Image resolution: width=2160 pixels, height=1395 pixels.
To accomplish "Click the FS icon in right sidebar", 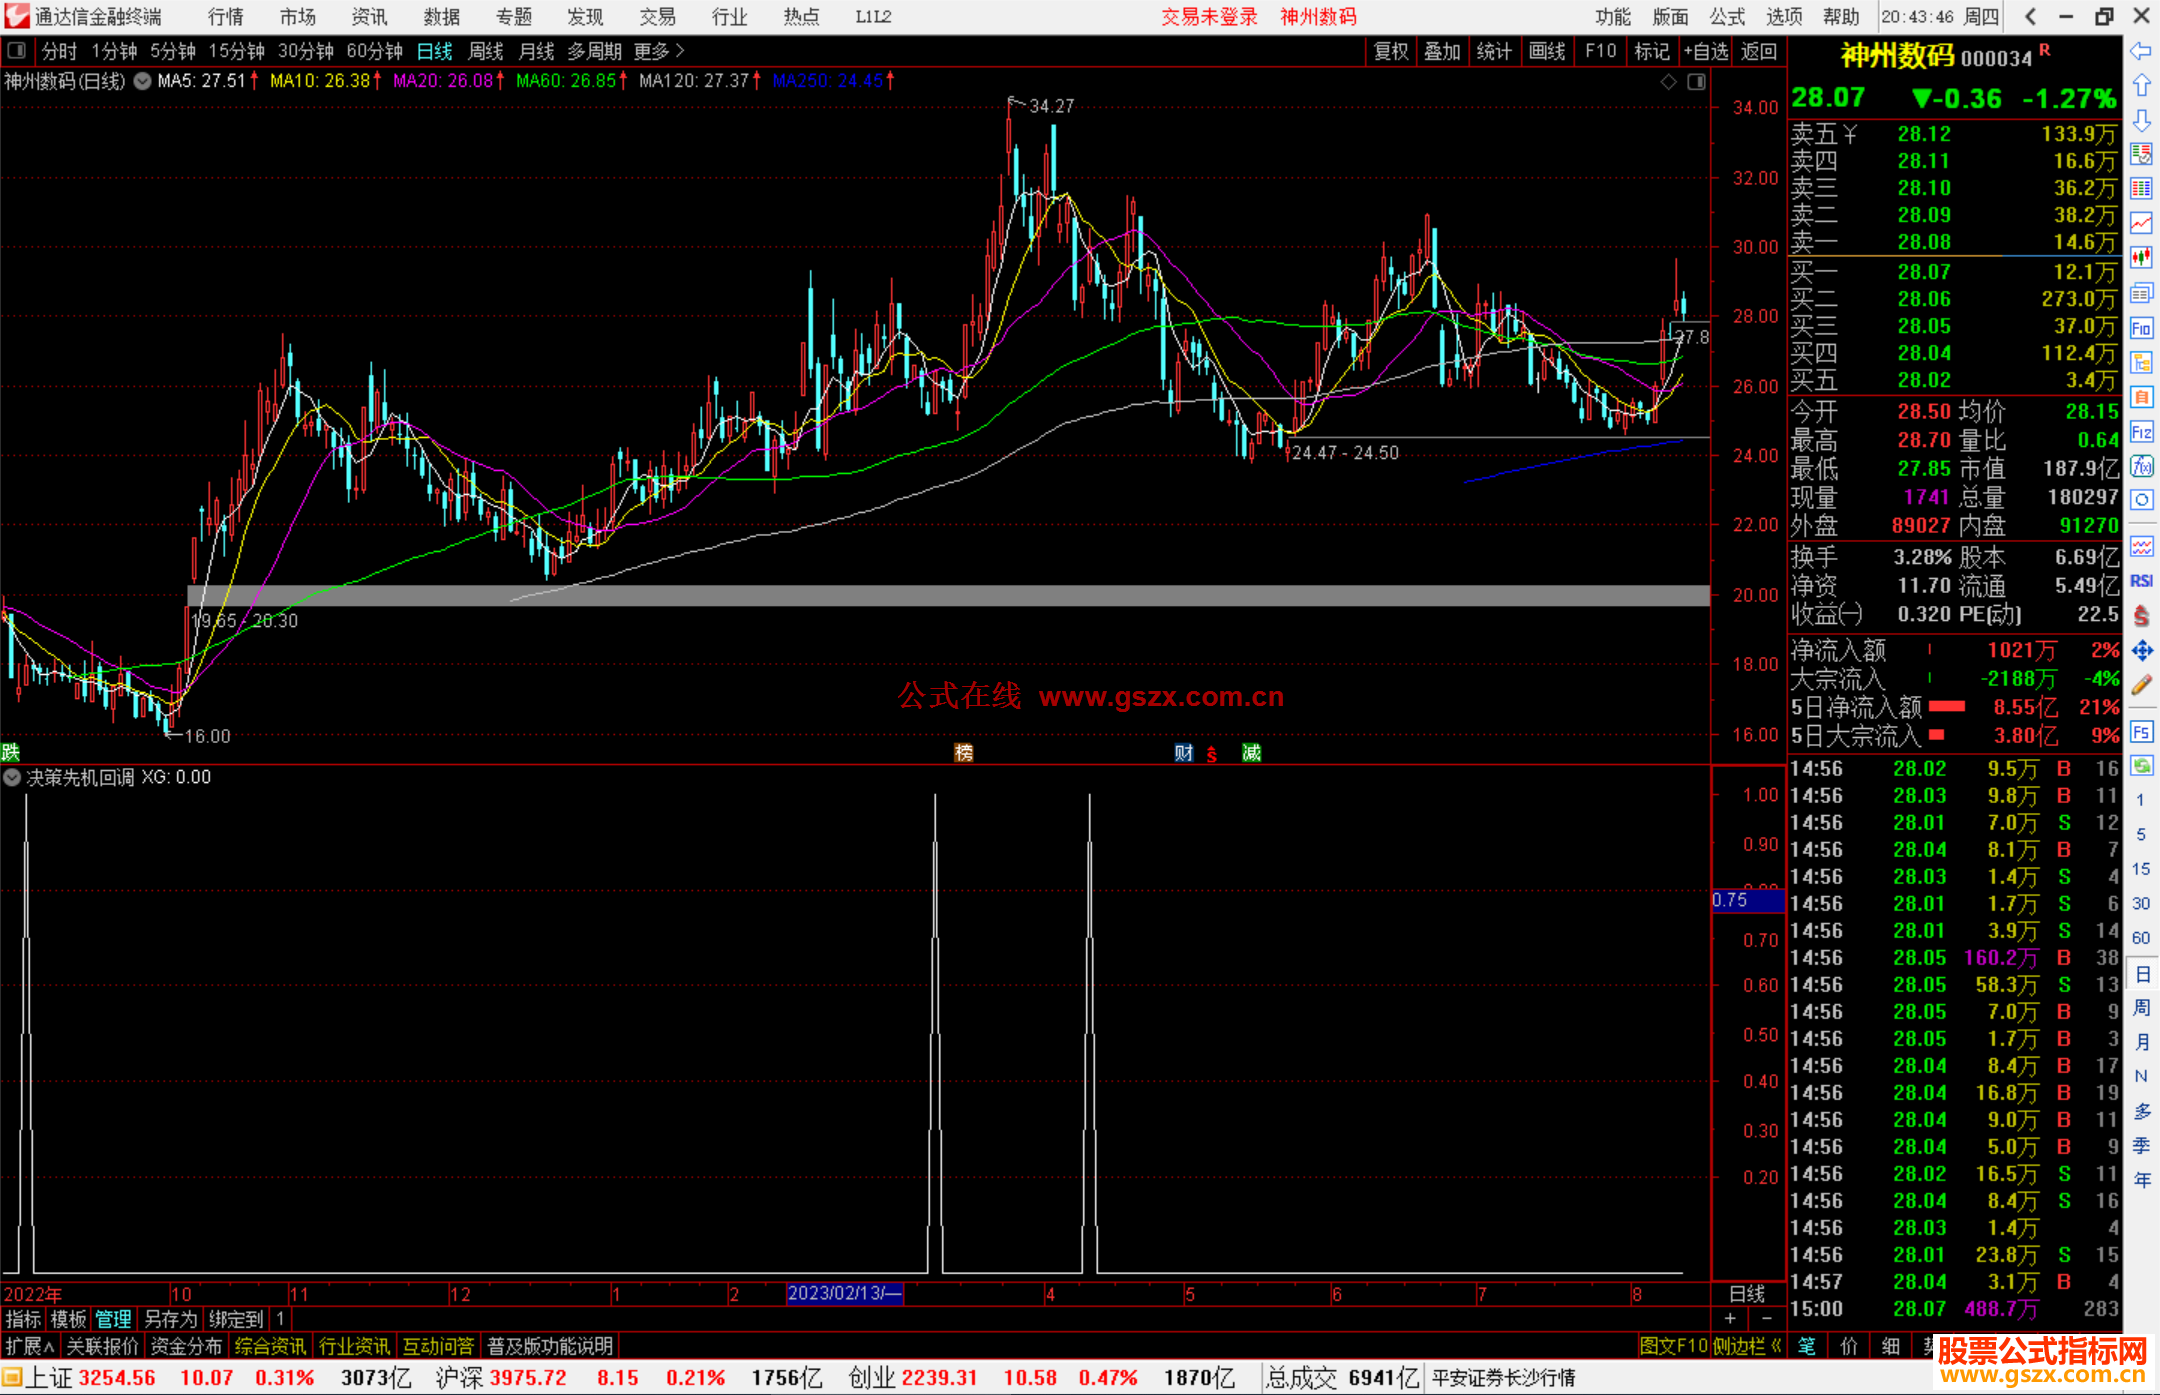I will 2141,732.
